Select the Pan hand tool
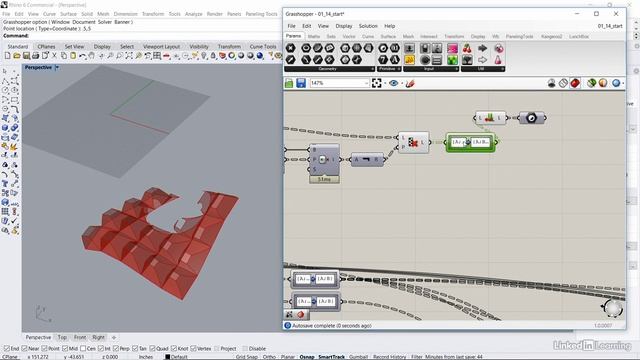 [x=91, y=56]
